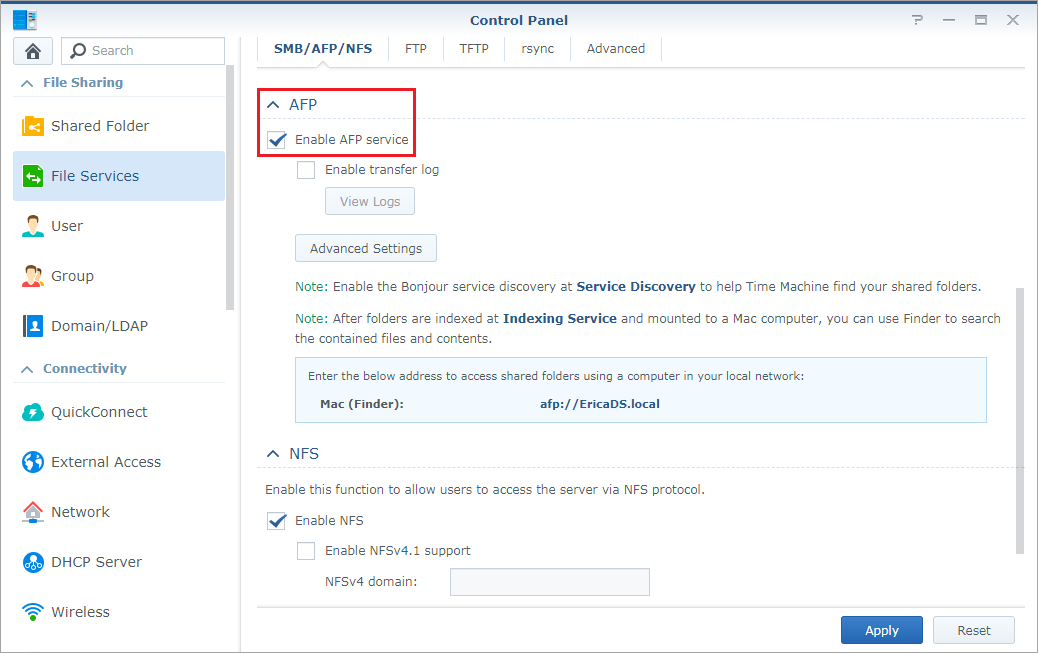Click the main panel vertical scrollbar
The height and width of the screenshot is (653, 1038).
[1019, 421]
